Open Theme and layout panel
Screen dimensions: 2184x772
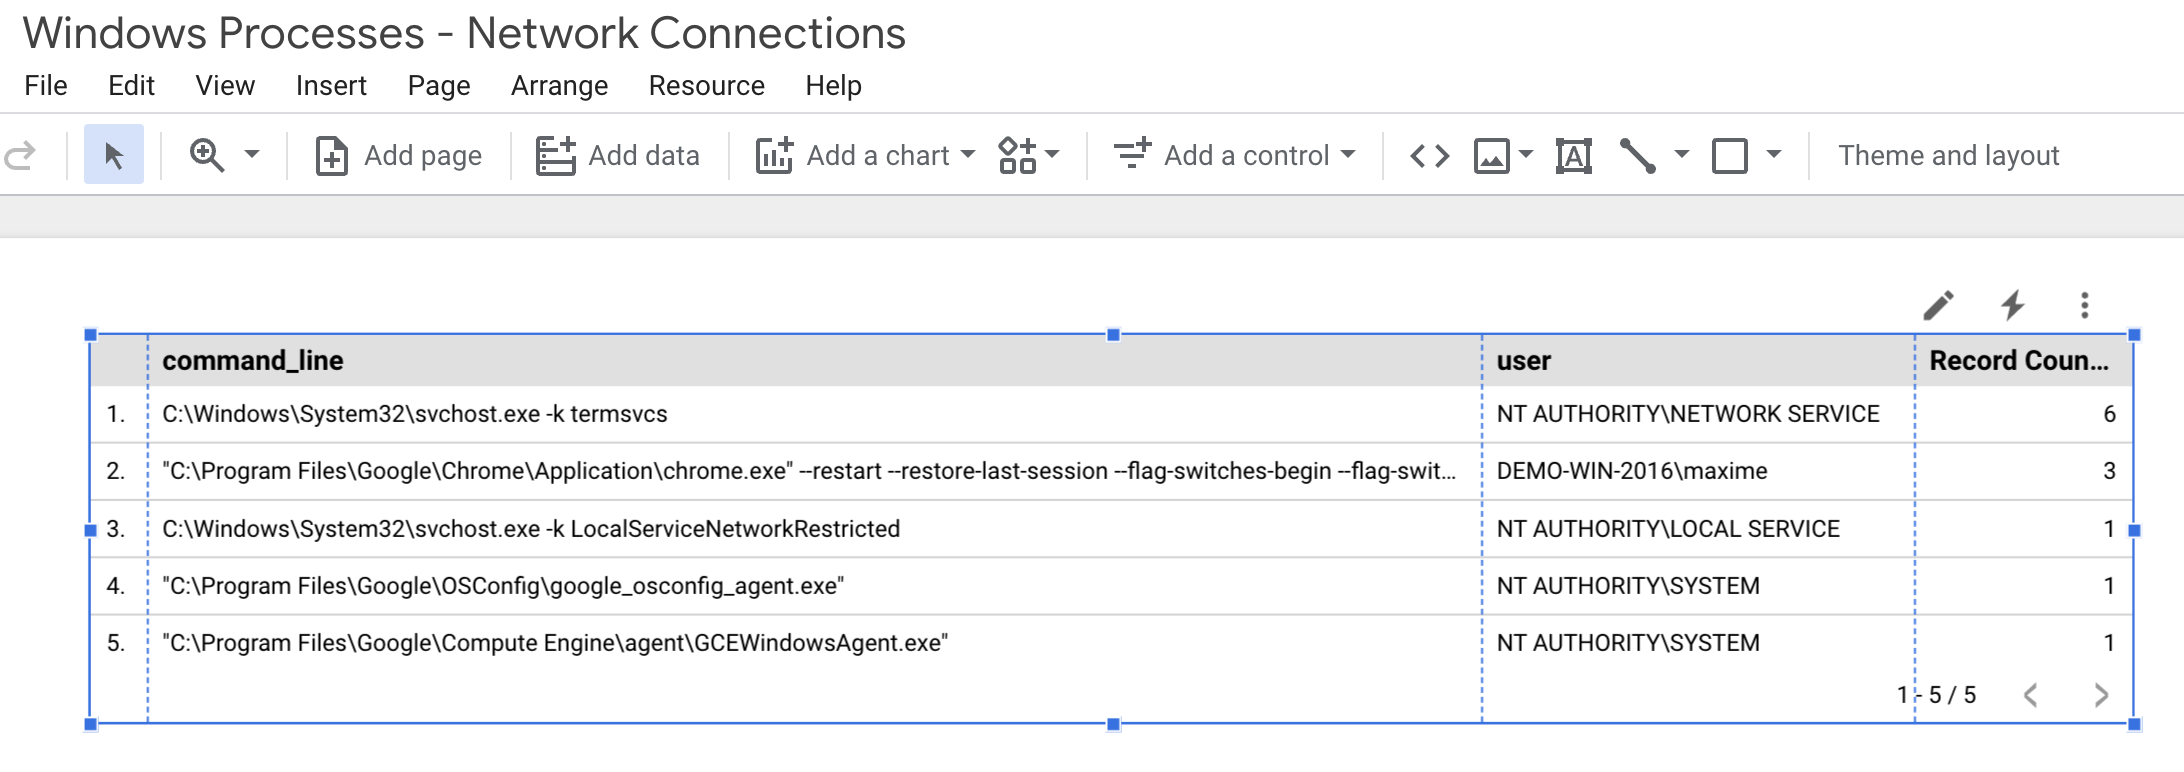(x=1948, y=155)
